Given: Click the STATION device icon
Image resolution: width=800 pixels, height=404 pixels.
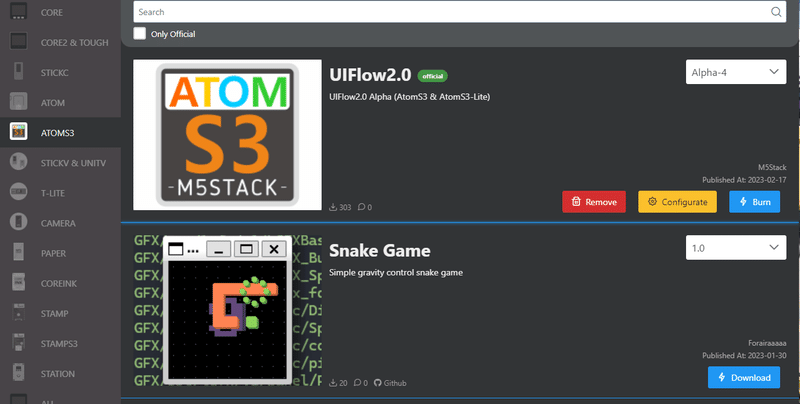Looking at the screenshot, I should coord(19,373).
